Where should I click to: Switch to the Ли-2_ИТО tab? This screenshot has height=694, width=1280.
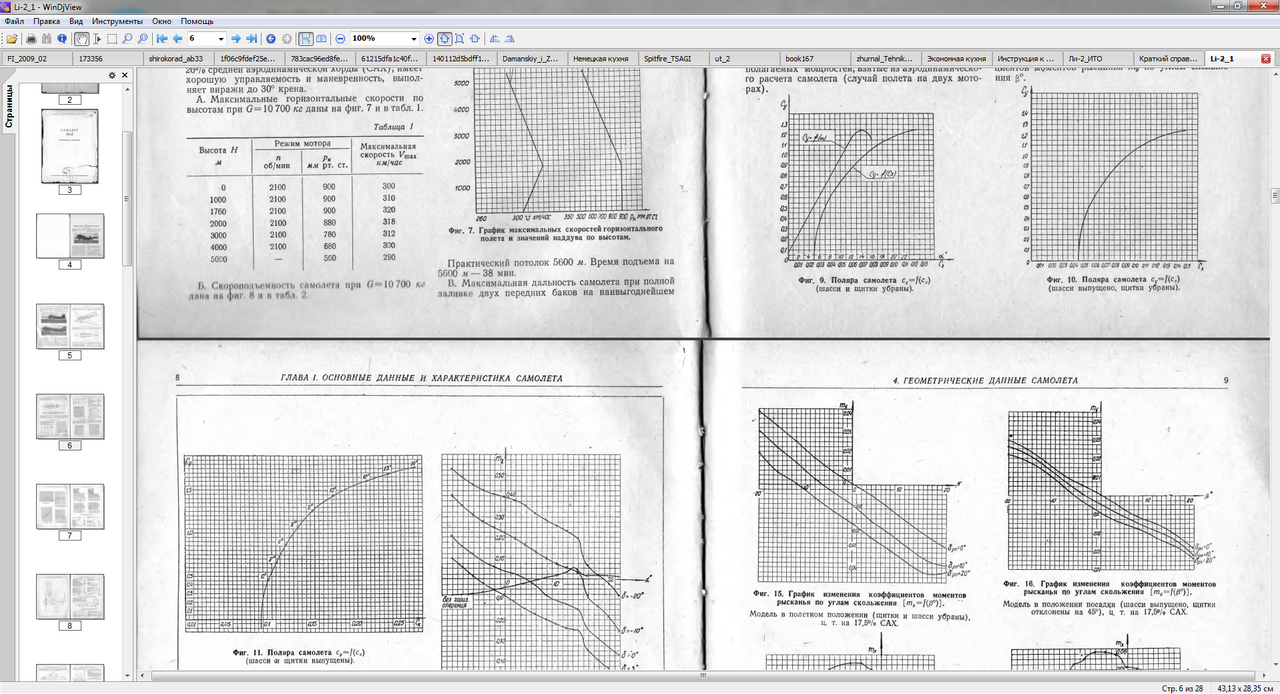click(x=1098, y=59)
